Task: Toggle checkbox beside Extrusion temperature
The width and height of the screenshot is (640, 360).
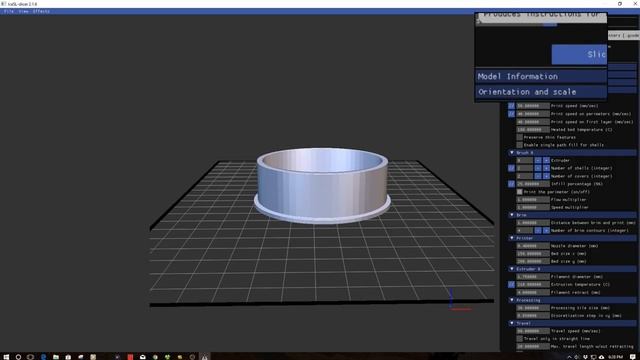Action: (x=511, y=284)
